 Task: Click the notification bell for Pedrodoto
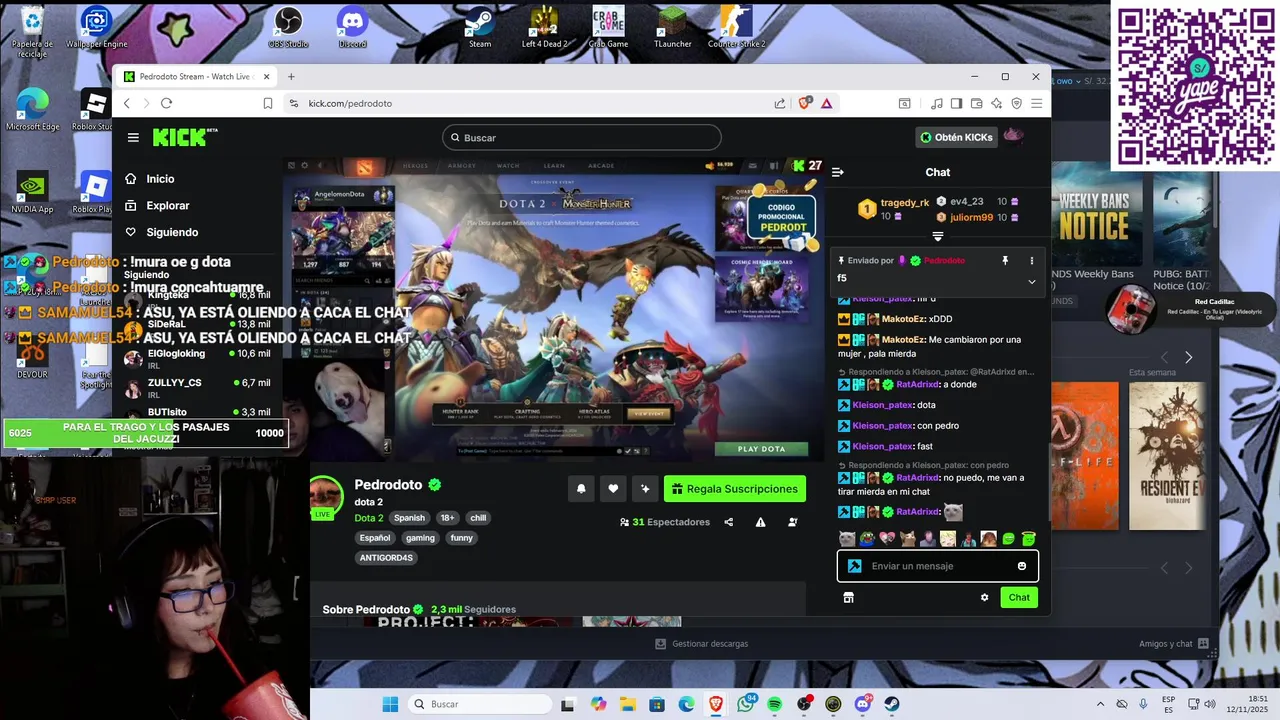[x=581, y=489]
